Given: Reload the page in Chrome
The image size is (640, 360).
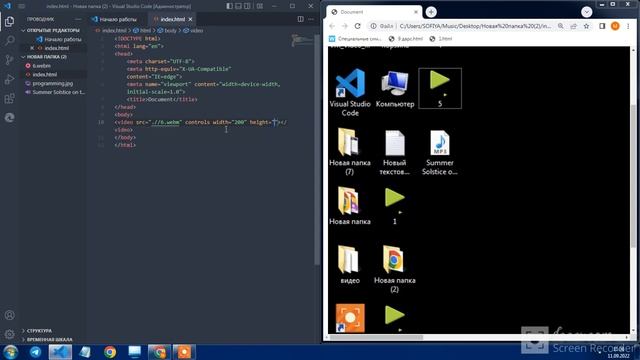Looking at the screenshot, I should [358, 26].
